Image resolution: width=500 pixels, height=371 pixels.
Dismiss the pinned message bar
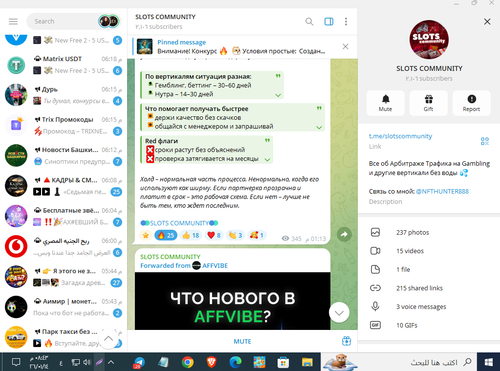click(345, 46)
